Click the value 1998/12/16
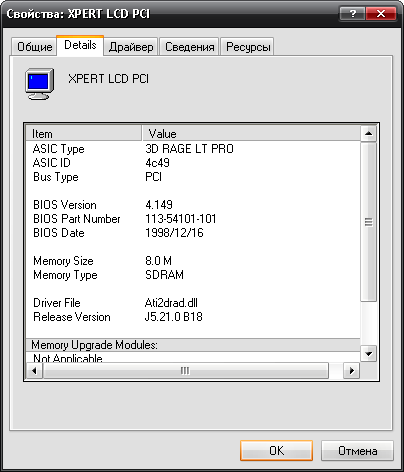This screenshot has height=472, width=404. point(174,233)
